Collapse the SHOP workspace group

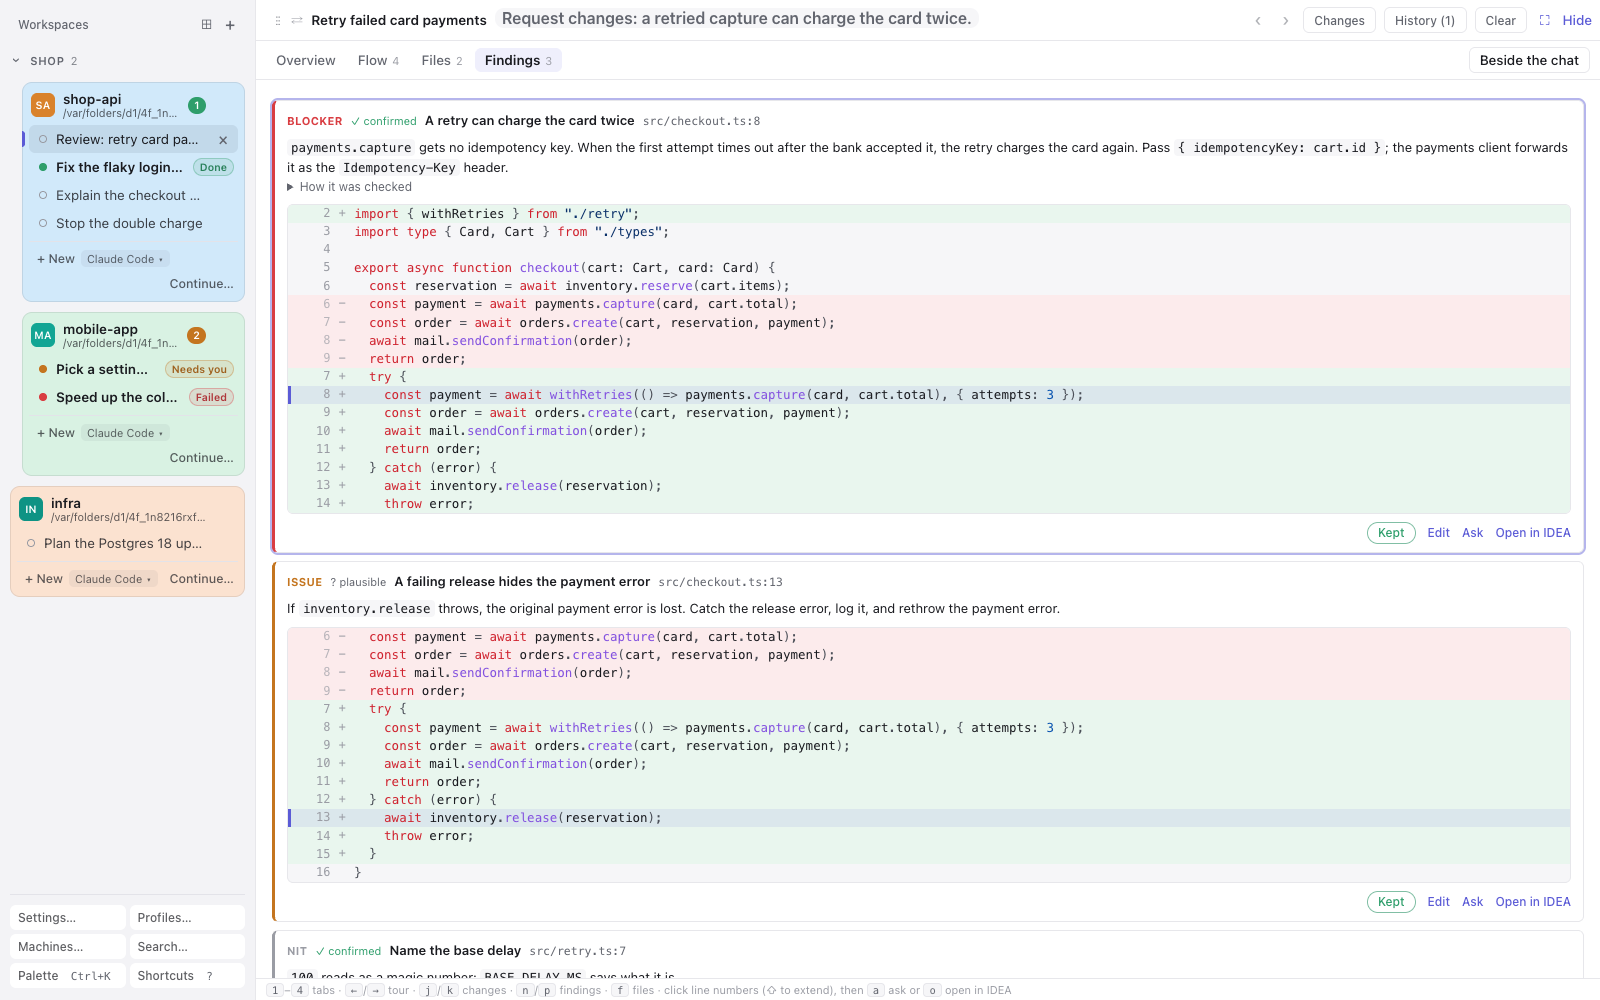[x=16, y=61]
